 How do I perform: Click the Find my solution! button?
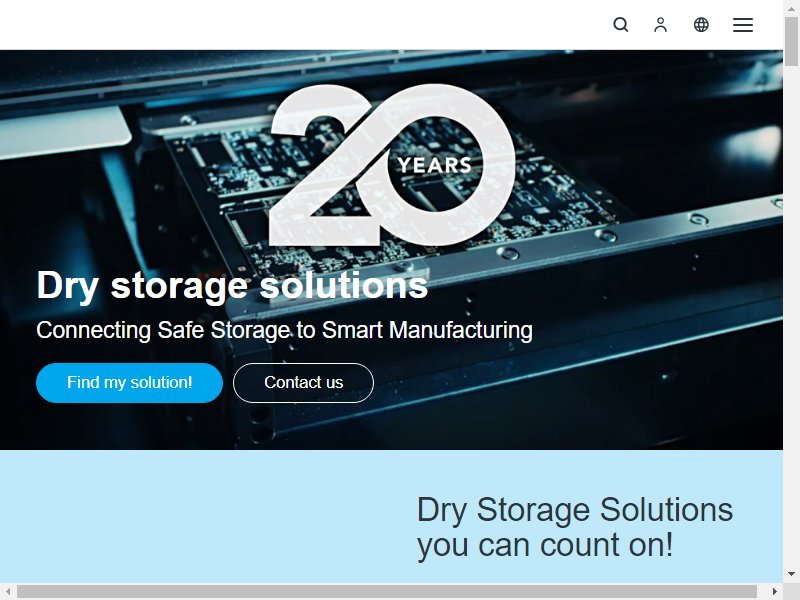point(130,383)
